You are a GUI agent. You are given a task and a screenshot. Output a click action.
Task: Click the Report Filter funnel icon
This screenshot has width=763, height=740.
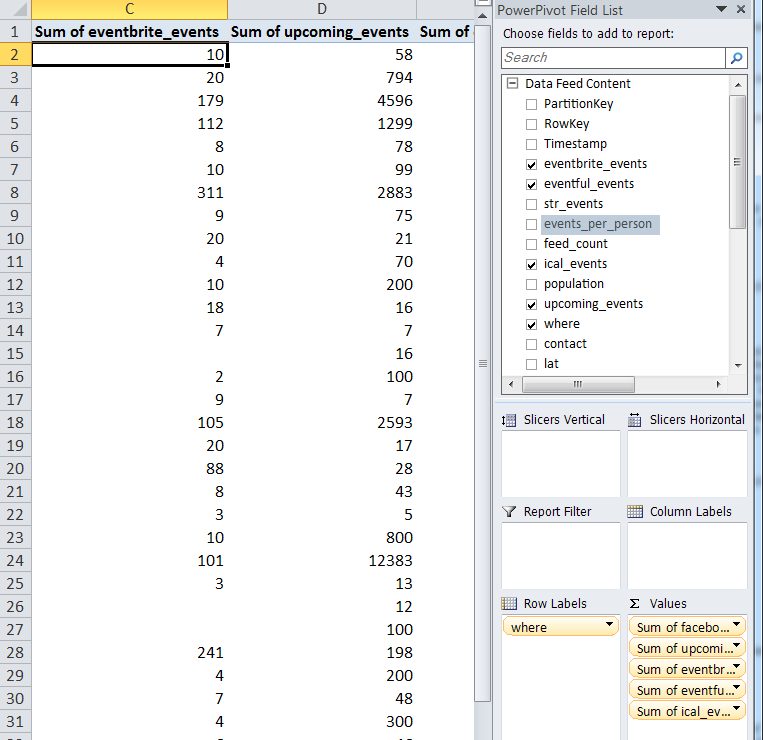pyautogui.click(x=509, y=511)
